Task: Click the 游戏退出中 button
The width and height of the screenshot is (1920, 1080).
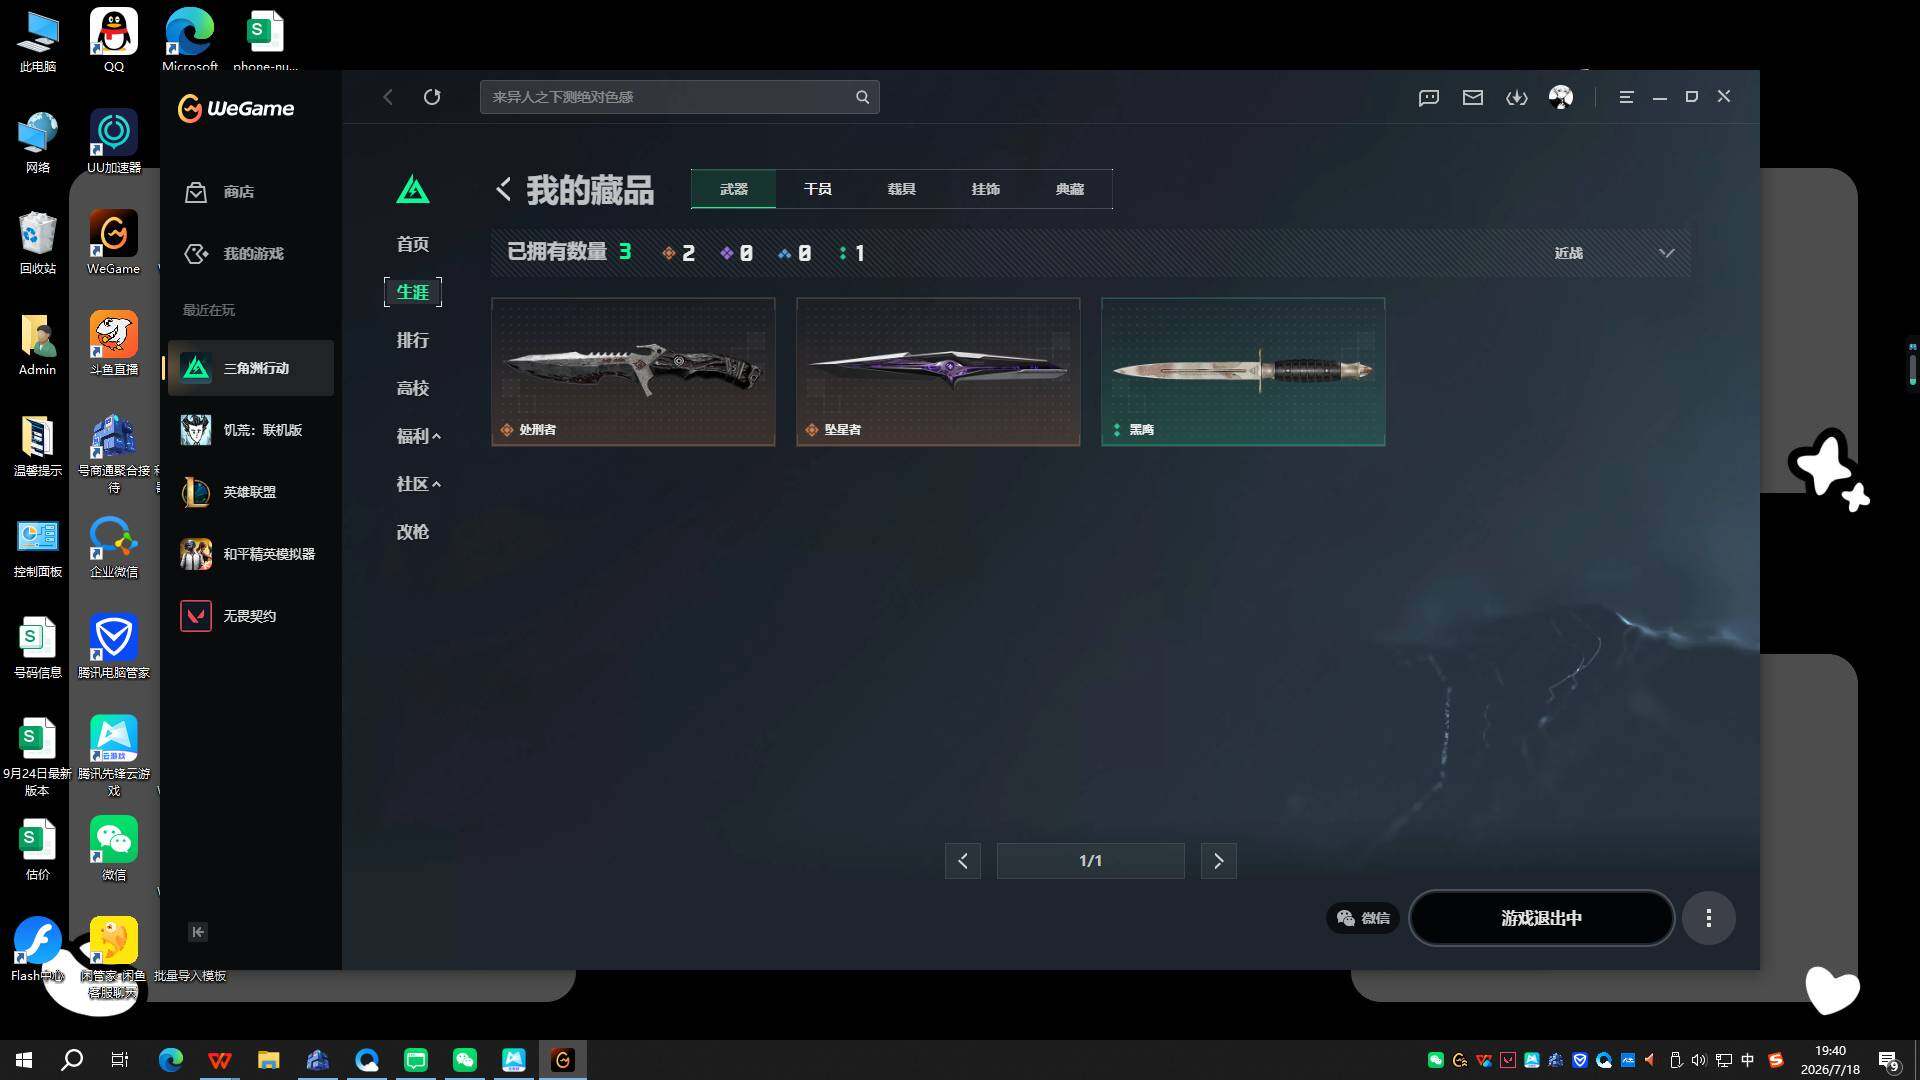Action: coord(1542,918)
